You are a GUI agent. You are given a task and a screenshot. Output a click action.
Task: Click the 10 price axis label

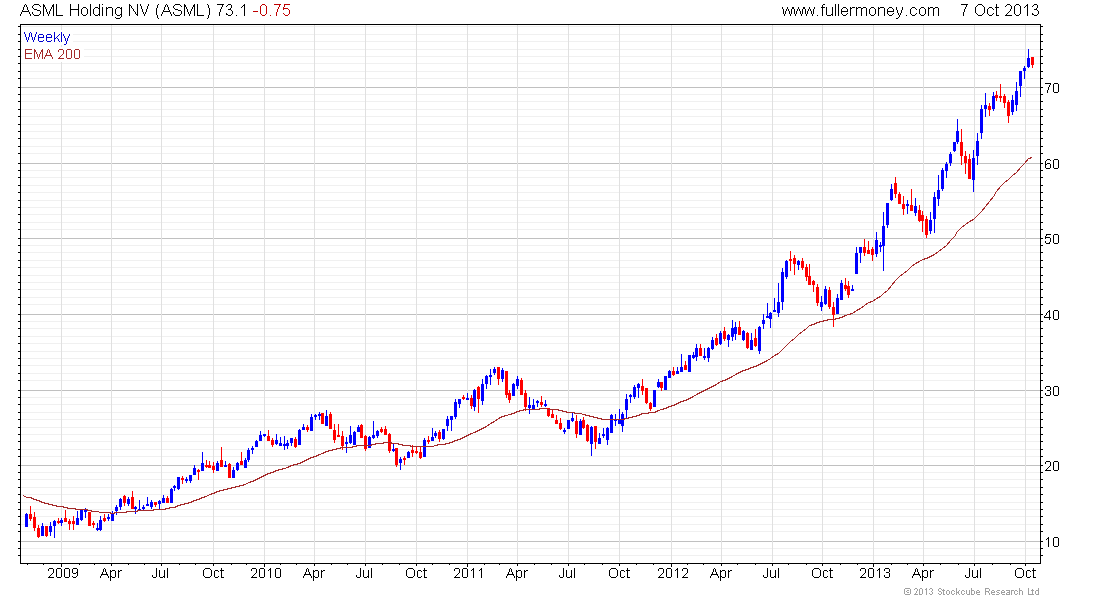(1052, 542)
